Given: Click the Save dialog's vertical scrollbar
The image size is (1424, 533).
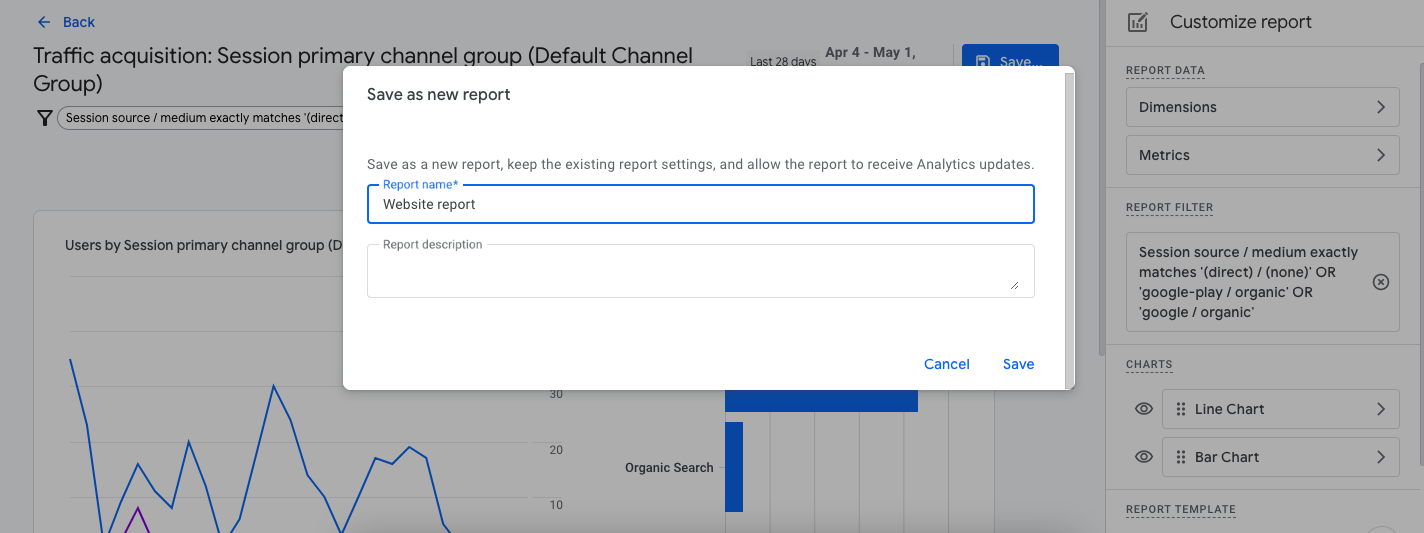Looking at the screenshot, I should click(x=1070, y=228).
